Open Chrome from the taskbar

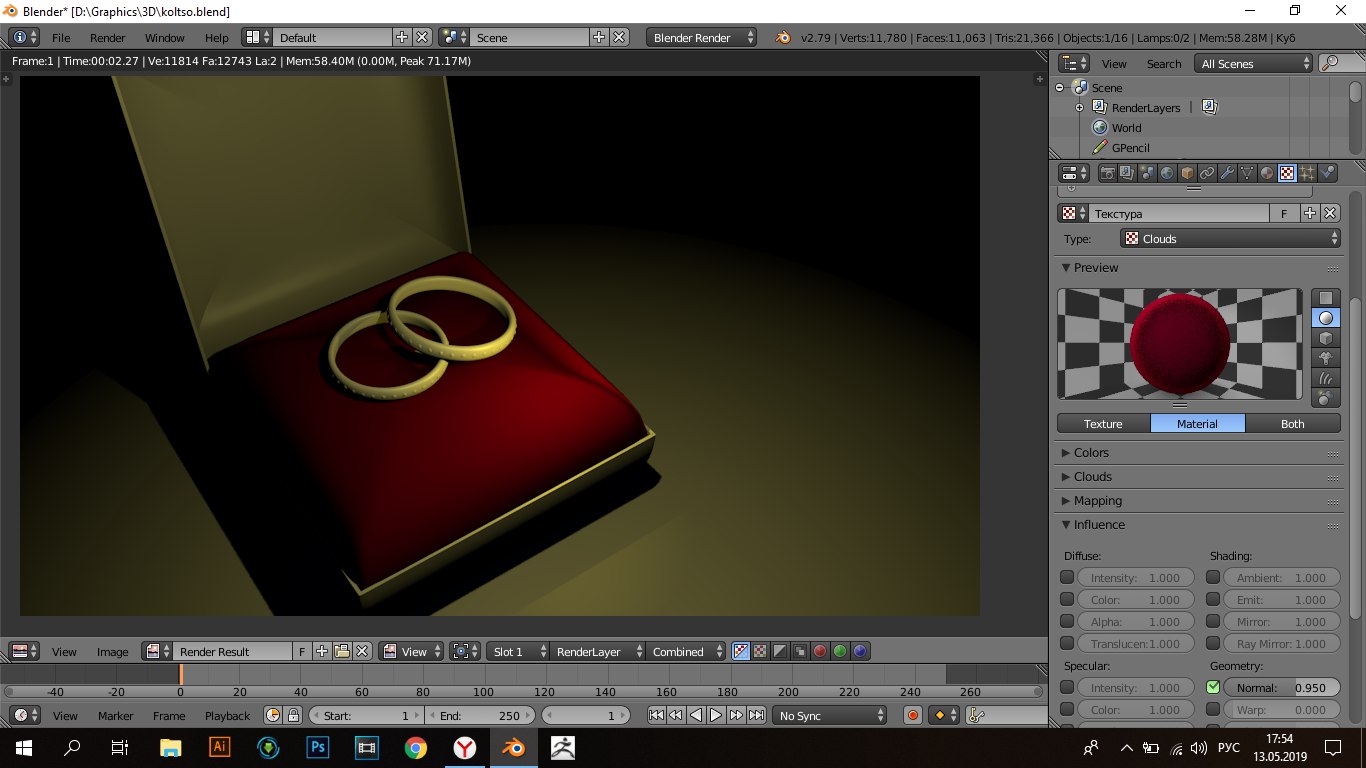(x=416, y=747)
